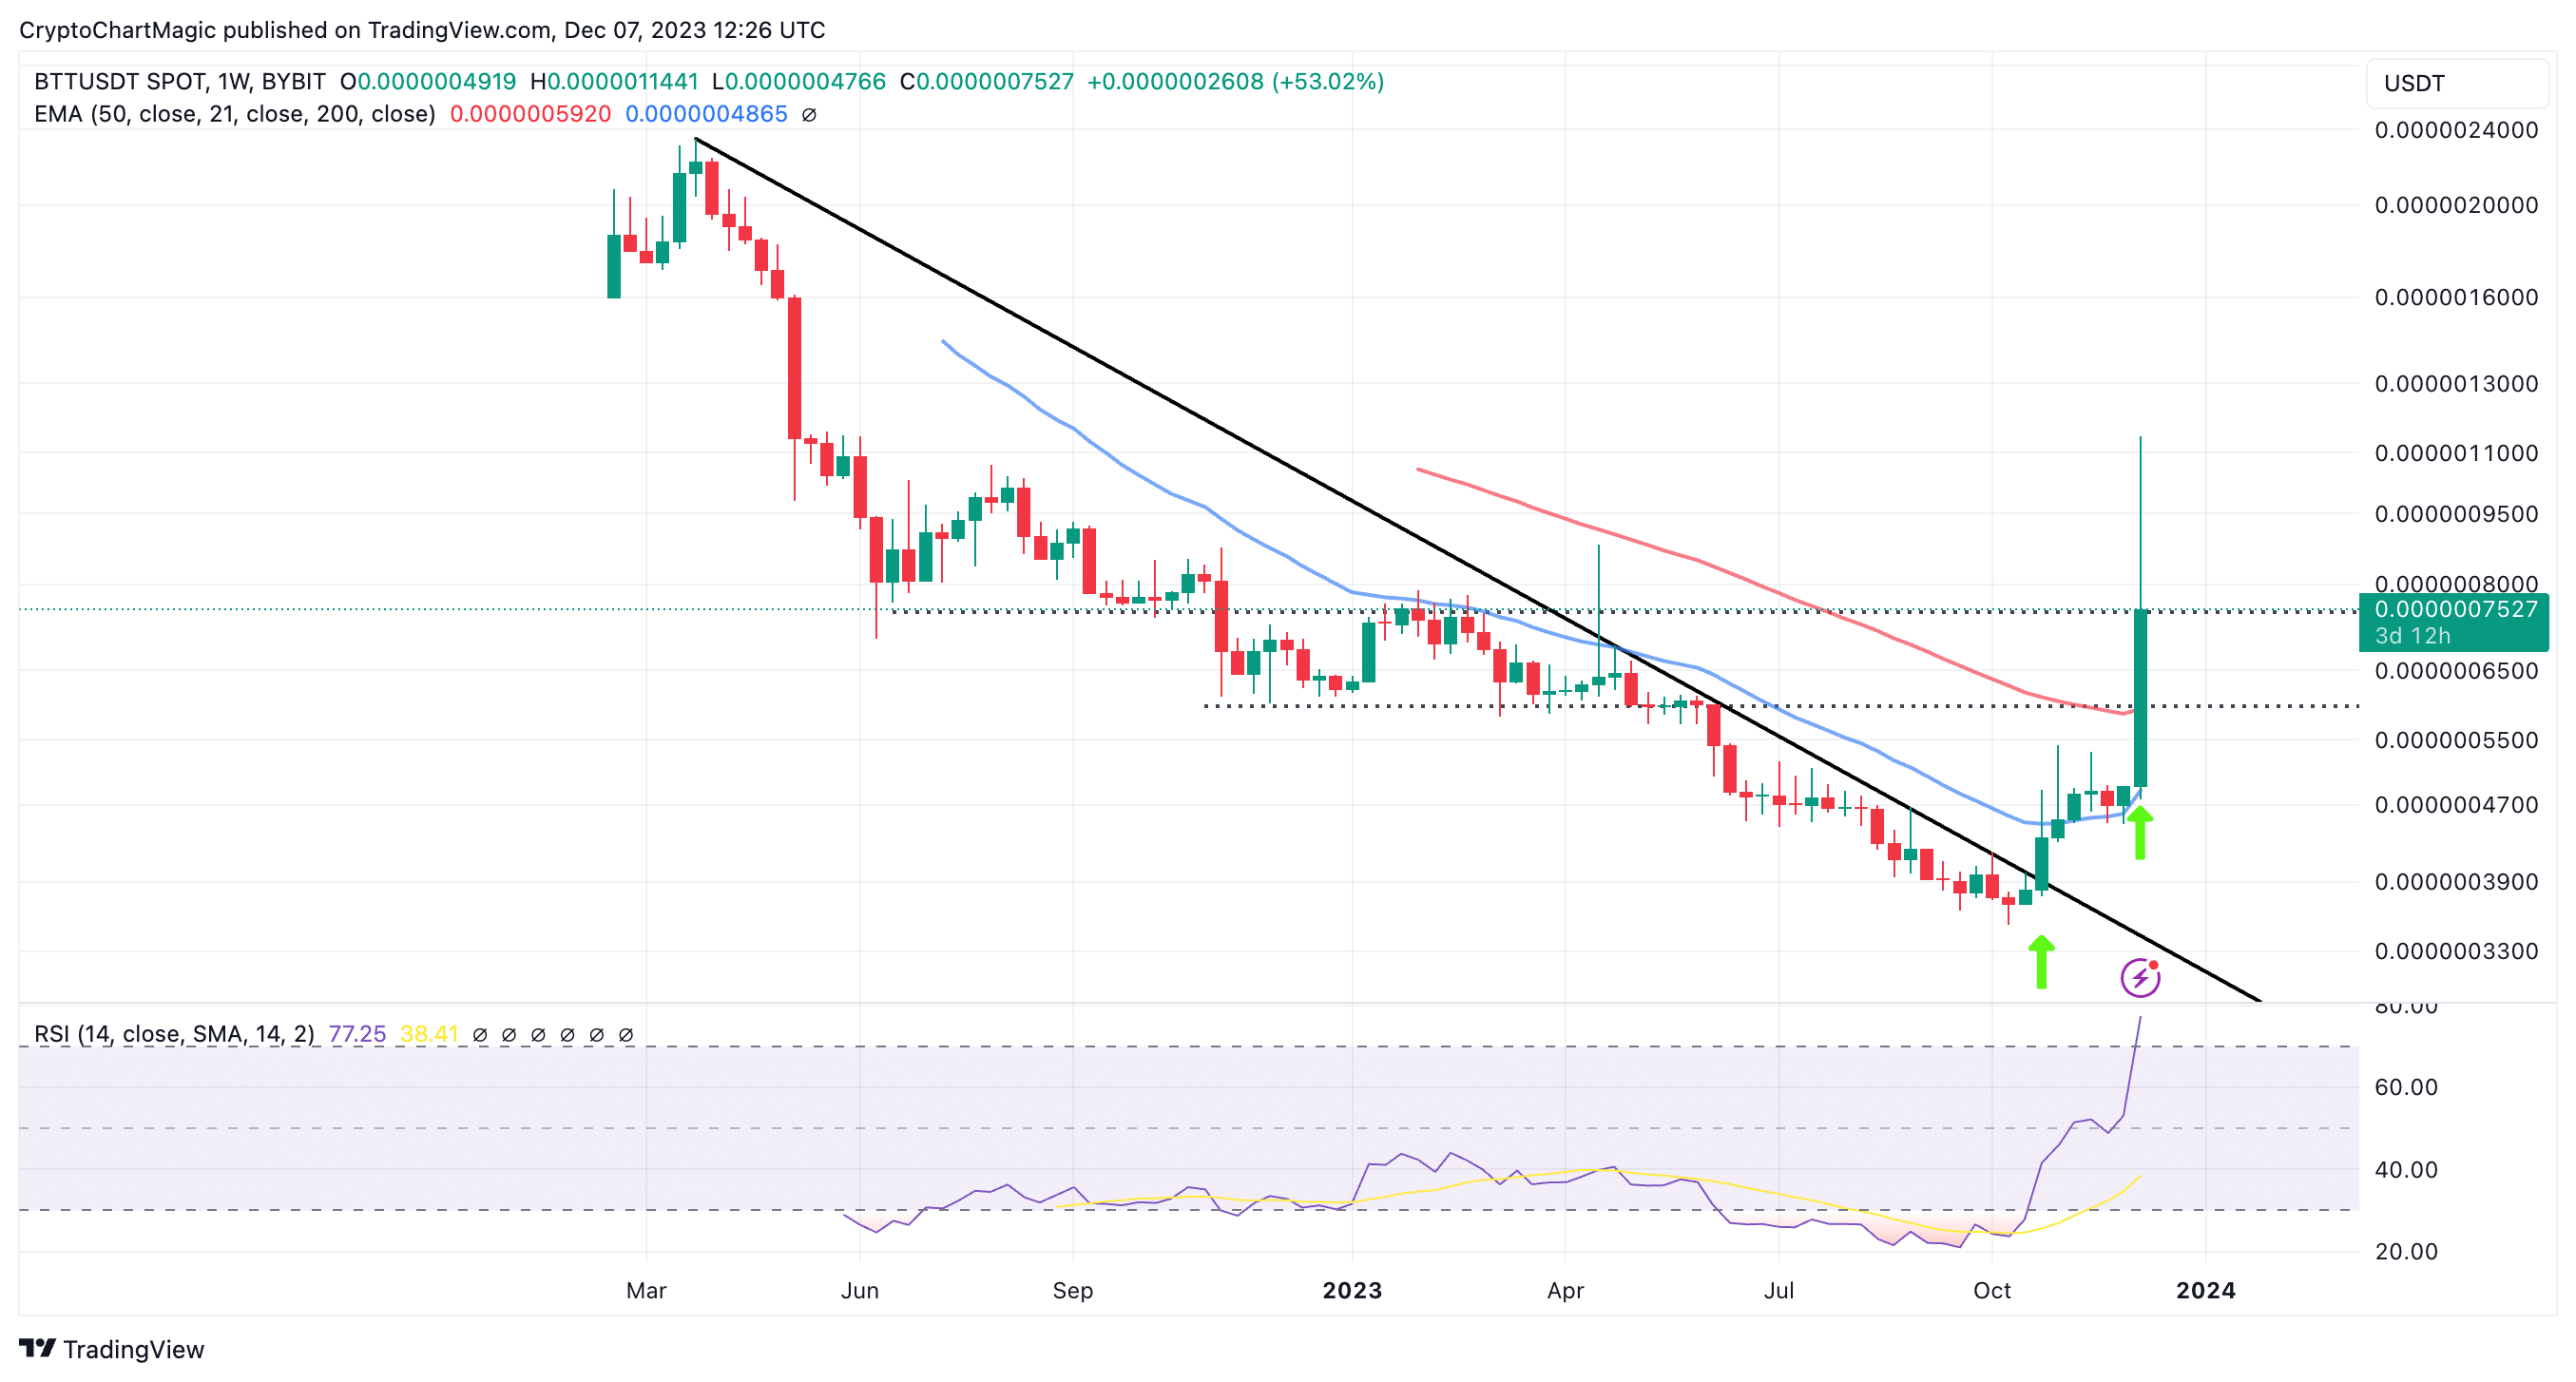Click price axis label 0.0000011000
Screen dimensions: 2576x1382
coord(2456,453)
